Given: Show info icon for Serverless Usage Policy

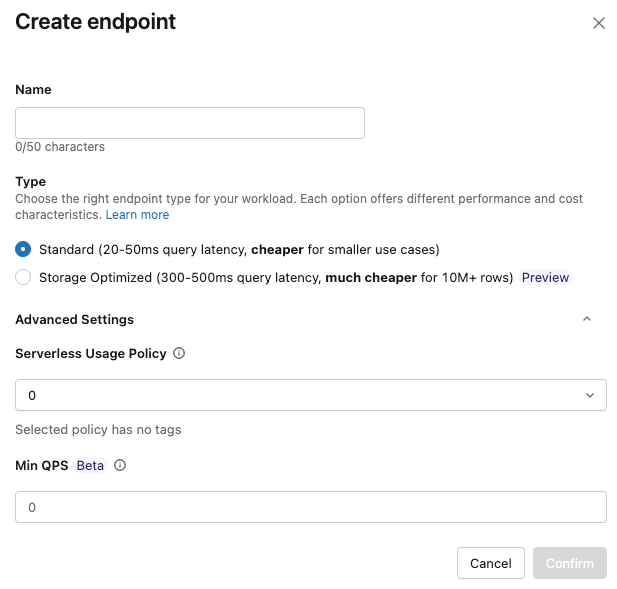Looking at the screenshot, I should click(x=179, y=353).
